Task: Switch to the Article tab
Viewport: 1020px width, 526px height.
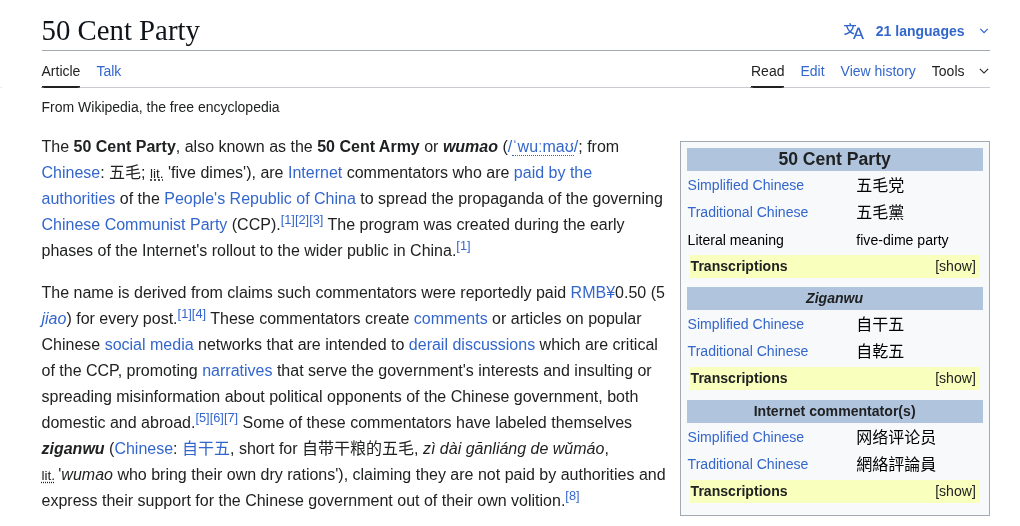Action: click(60, 71)
